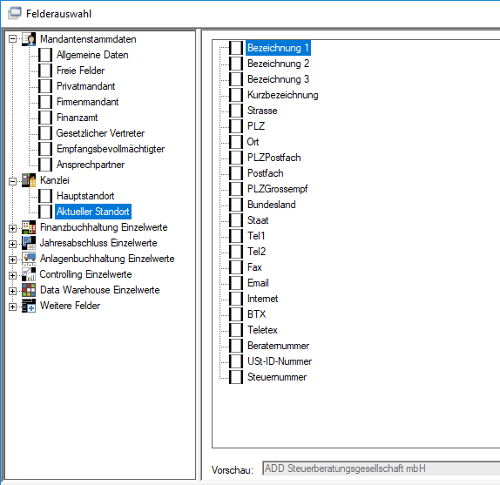This screenshot has height=485, width=500.
Task: Collapse the Mandantenstammdaten tree node
Action: pyautogui.click(x=13, y=39)
